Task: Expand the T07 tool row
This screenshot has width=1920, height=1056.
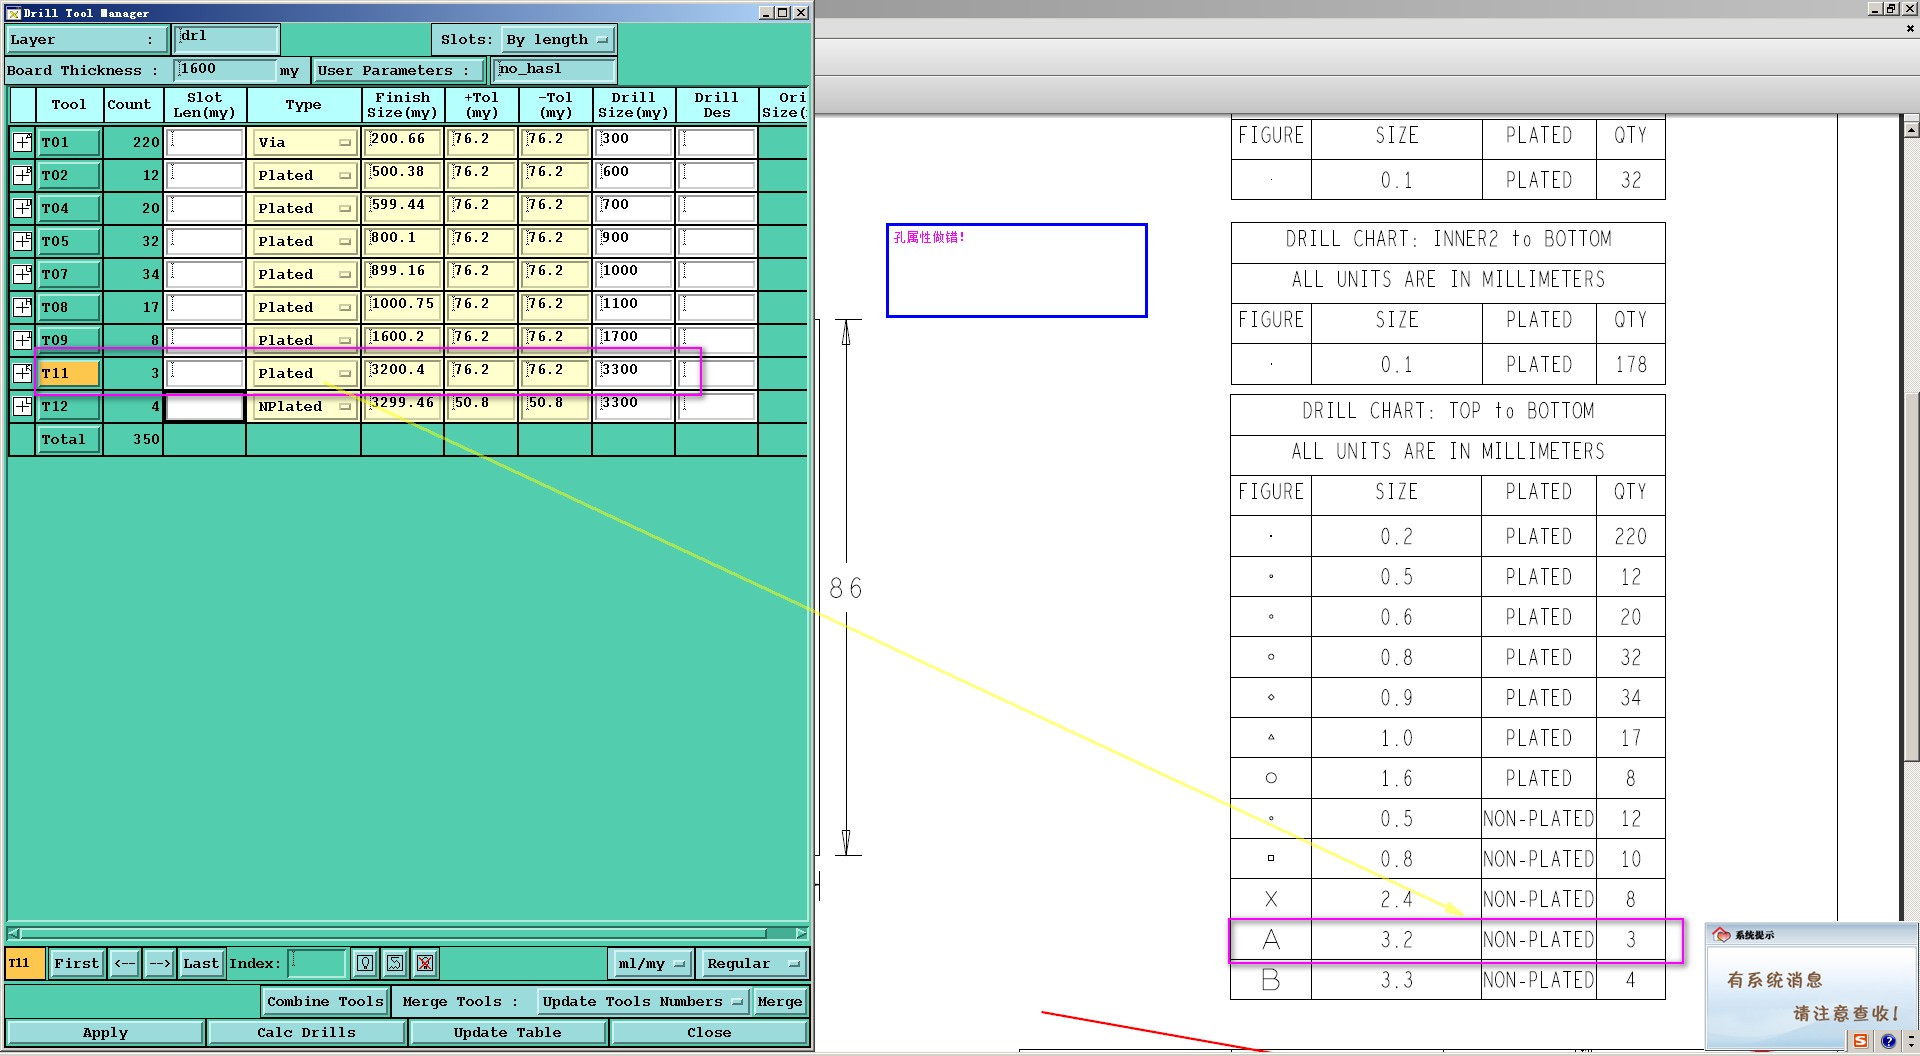Action: 22,274
